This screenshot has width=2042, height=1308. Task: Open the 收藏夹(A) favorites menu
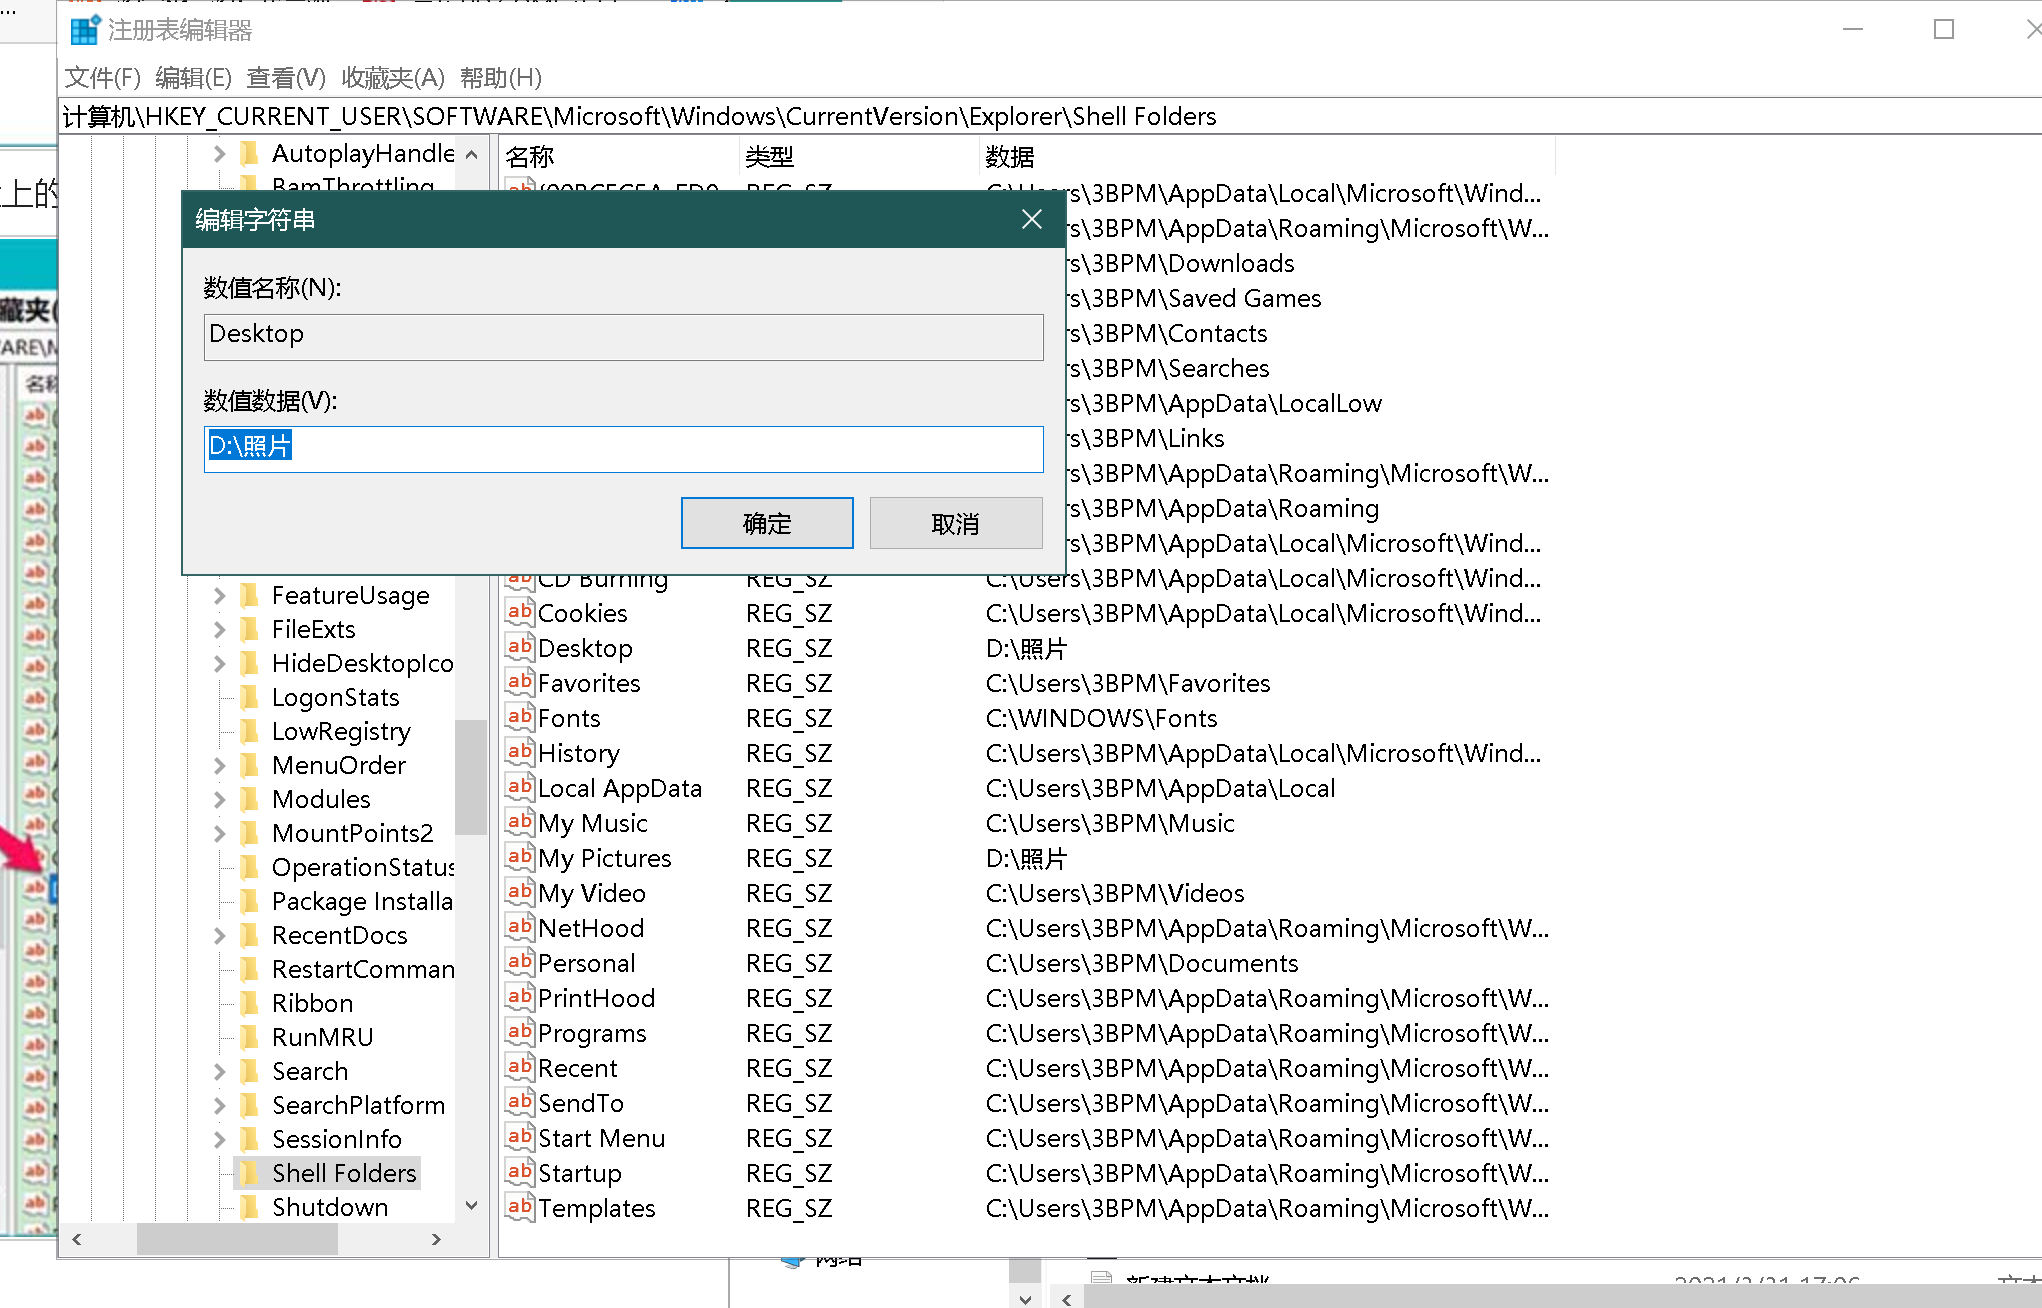392,77
